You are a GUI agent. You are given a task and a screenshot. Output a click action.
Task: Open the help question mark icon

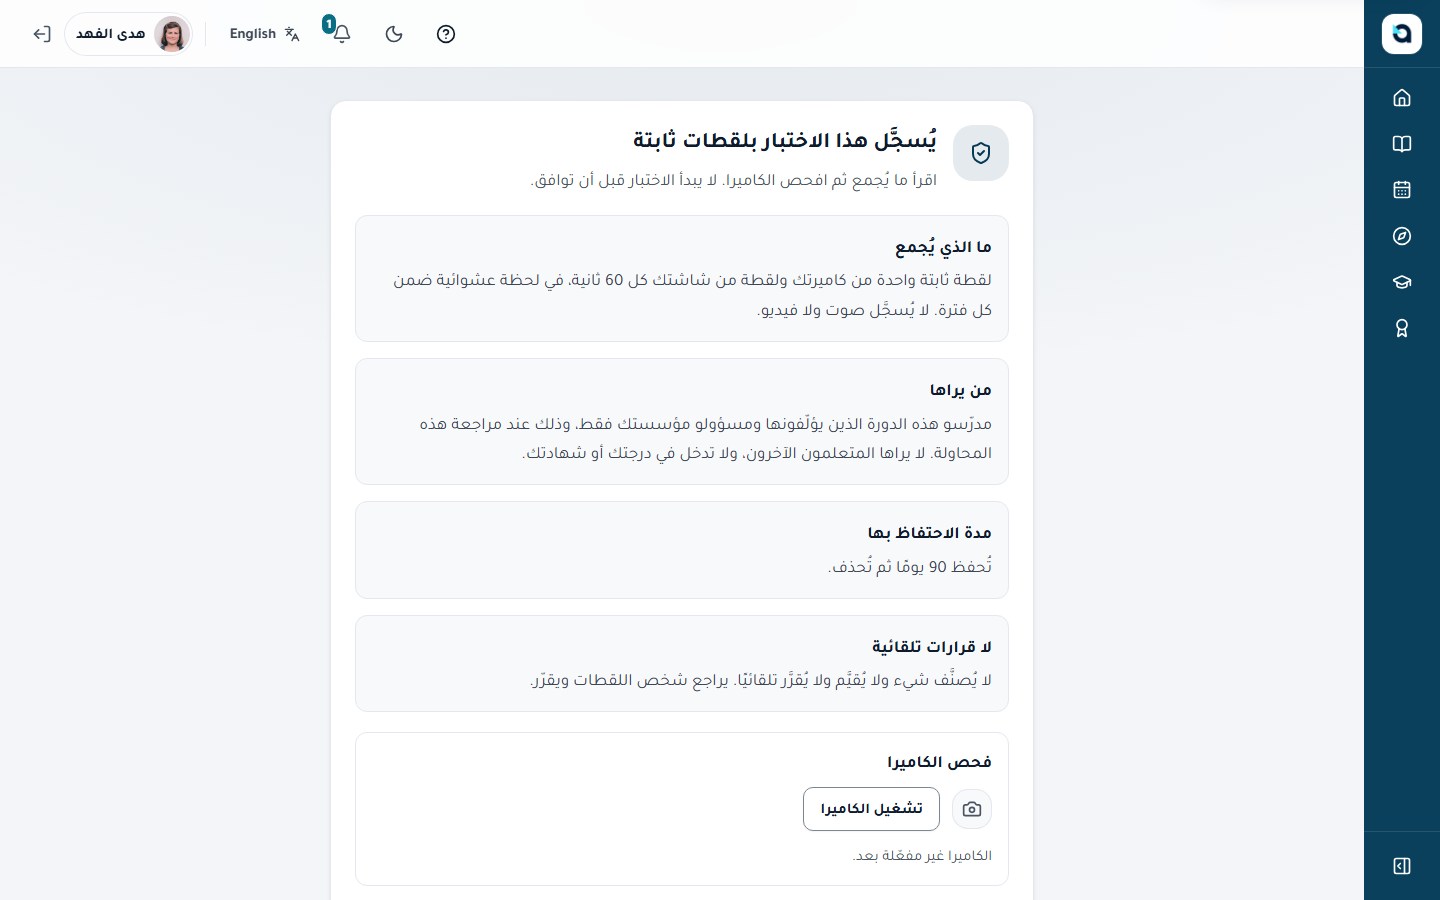pyautogui.click(x=446, y=34)
